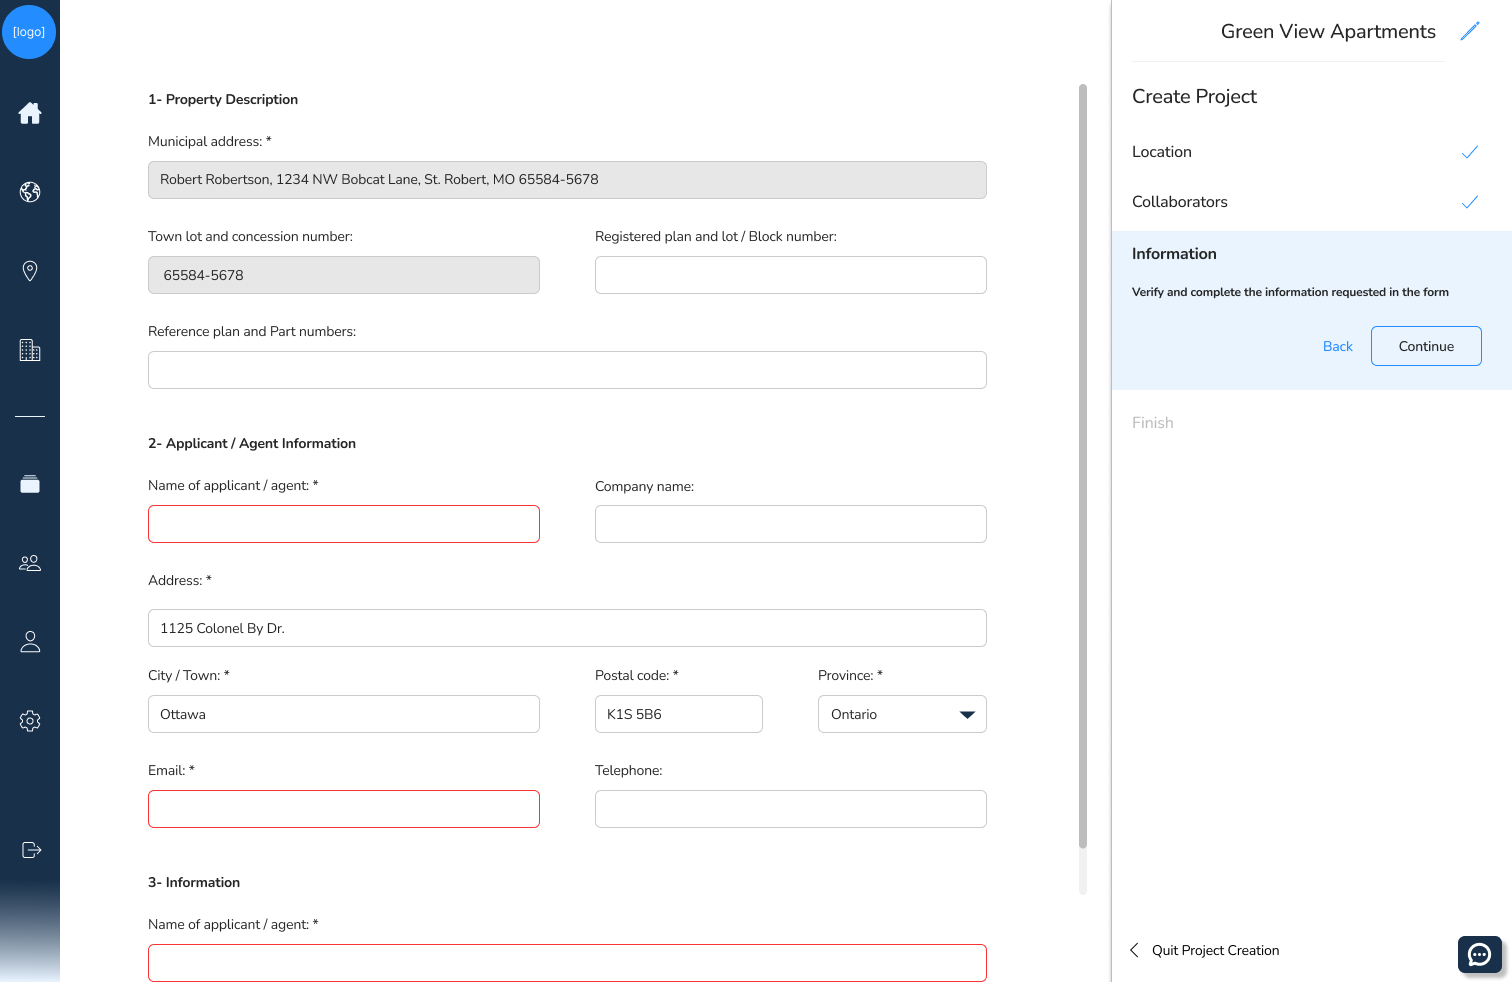
Task: Focus section 2 Name of applicant / agent field
Action: (344, 524)
